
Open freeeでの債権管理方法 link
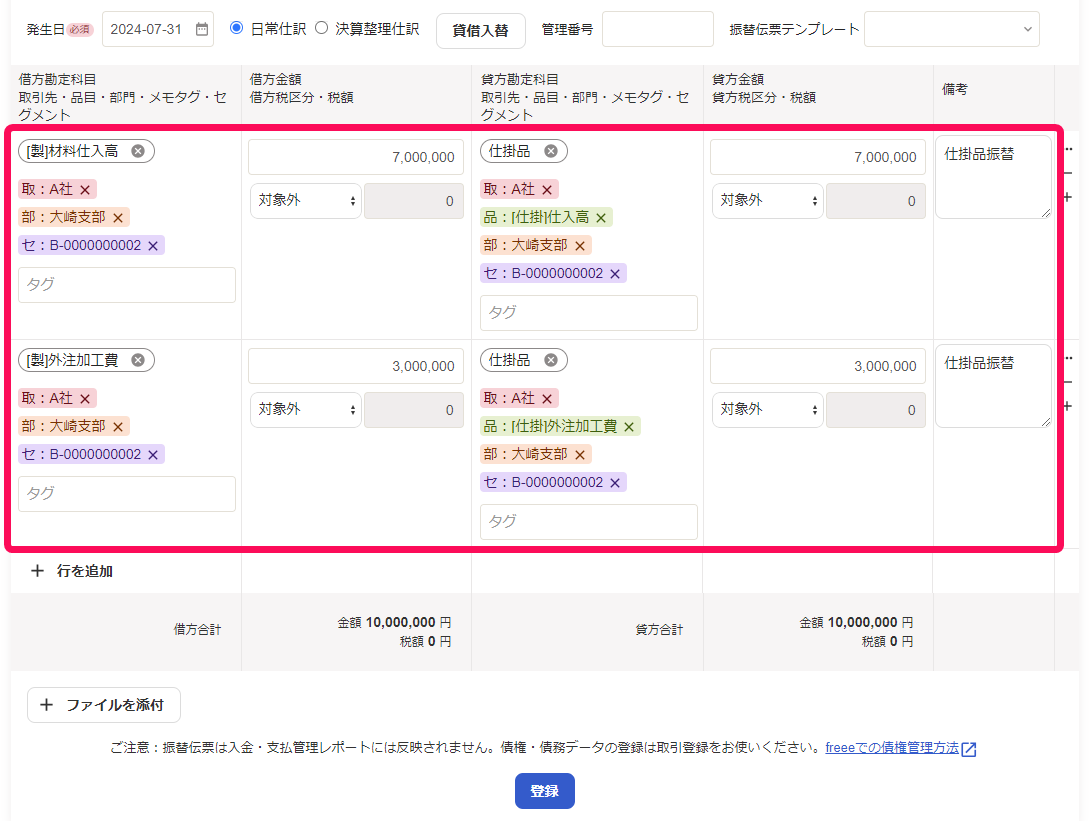892,748
